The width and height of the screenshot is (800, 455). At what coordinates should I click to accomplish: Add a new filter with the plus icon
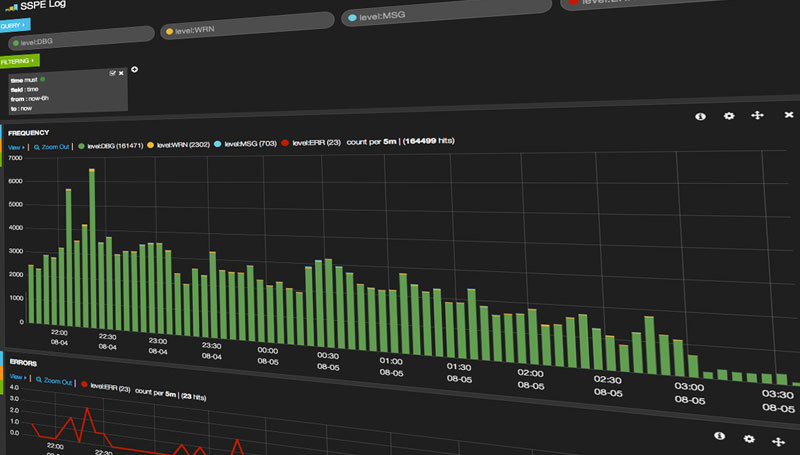point(135,69)
